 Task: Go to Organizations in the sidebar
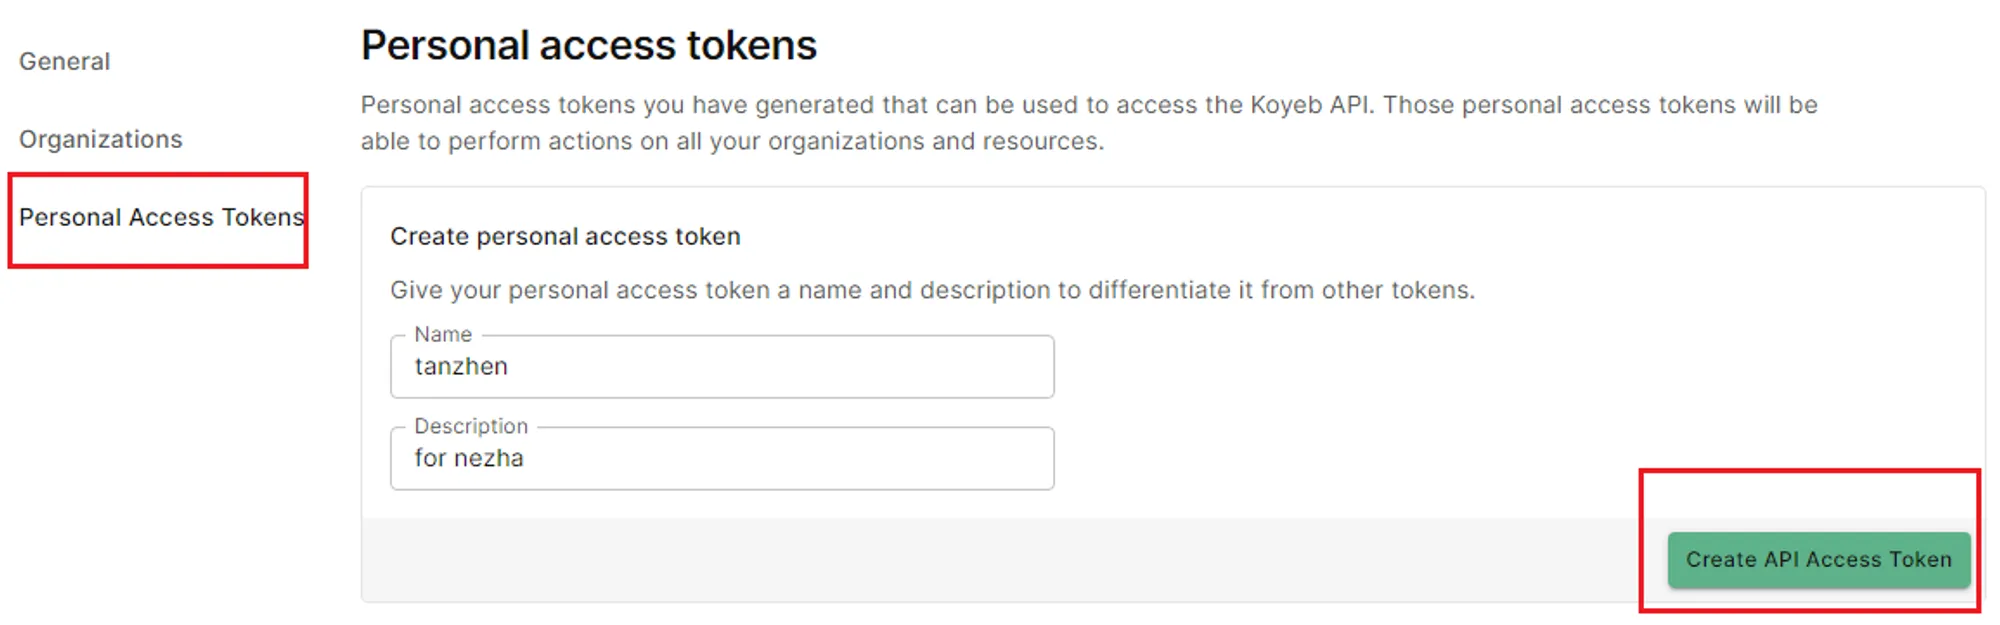pyautogui.click(x=101, y=139)
